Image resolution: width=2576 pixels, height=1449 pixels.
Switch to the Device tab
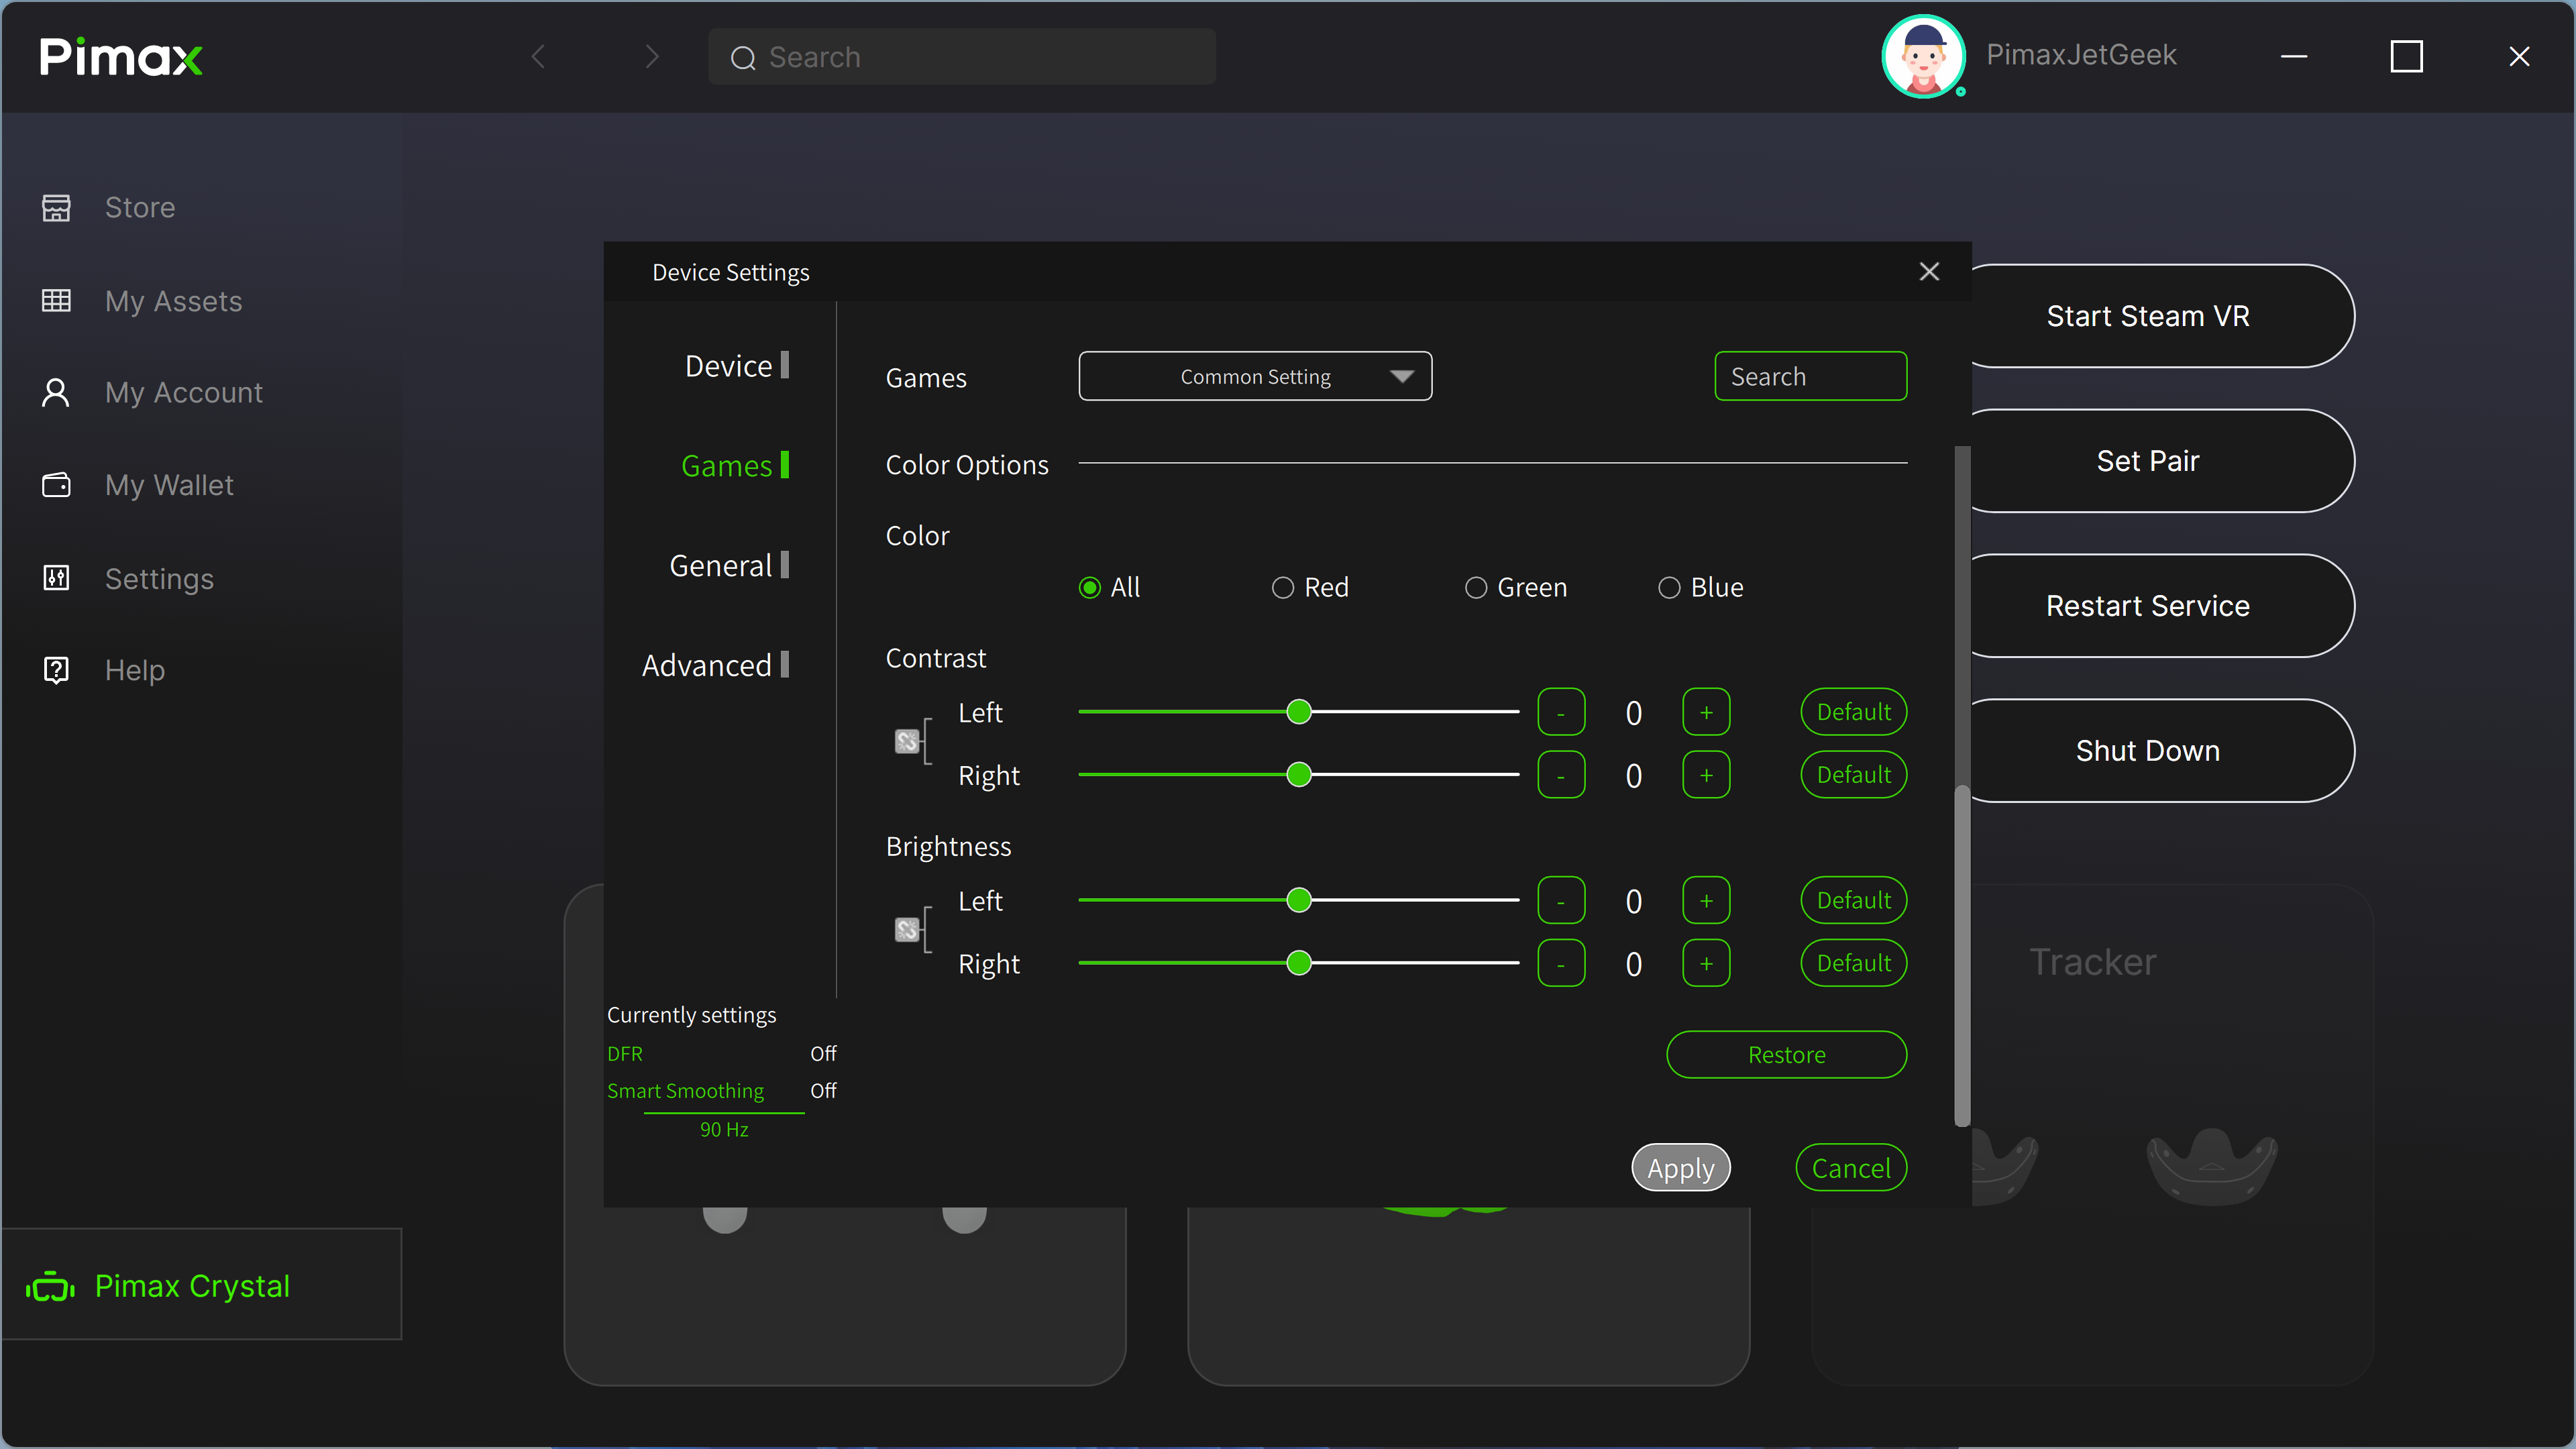coord(737,366)
